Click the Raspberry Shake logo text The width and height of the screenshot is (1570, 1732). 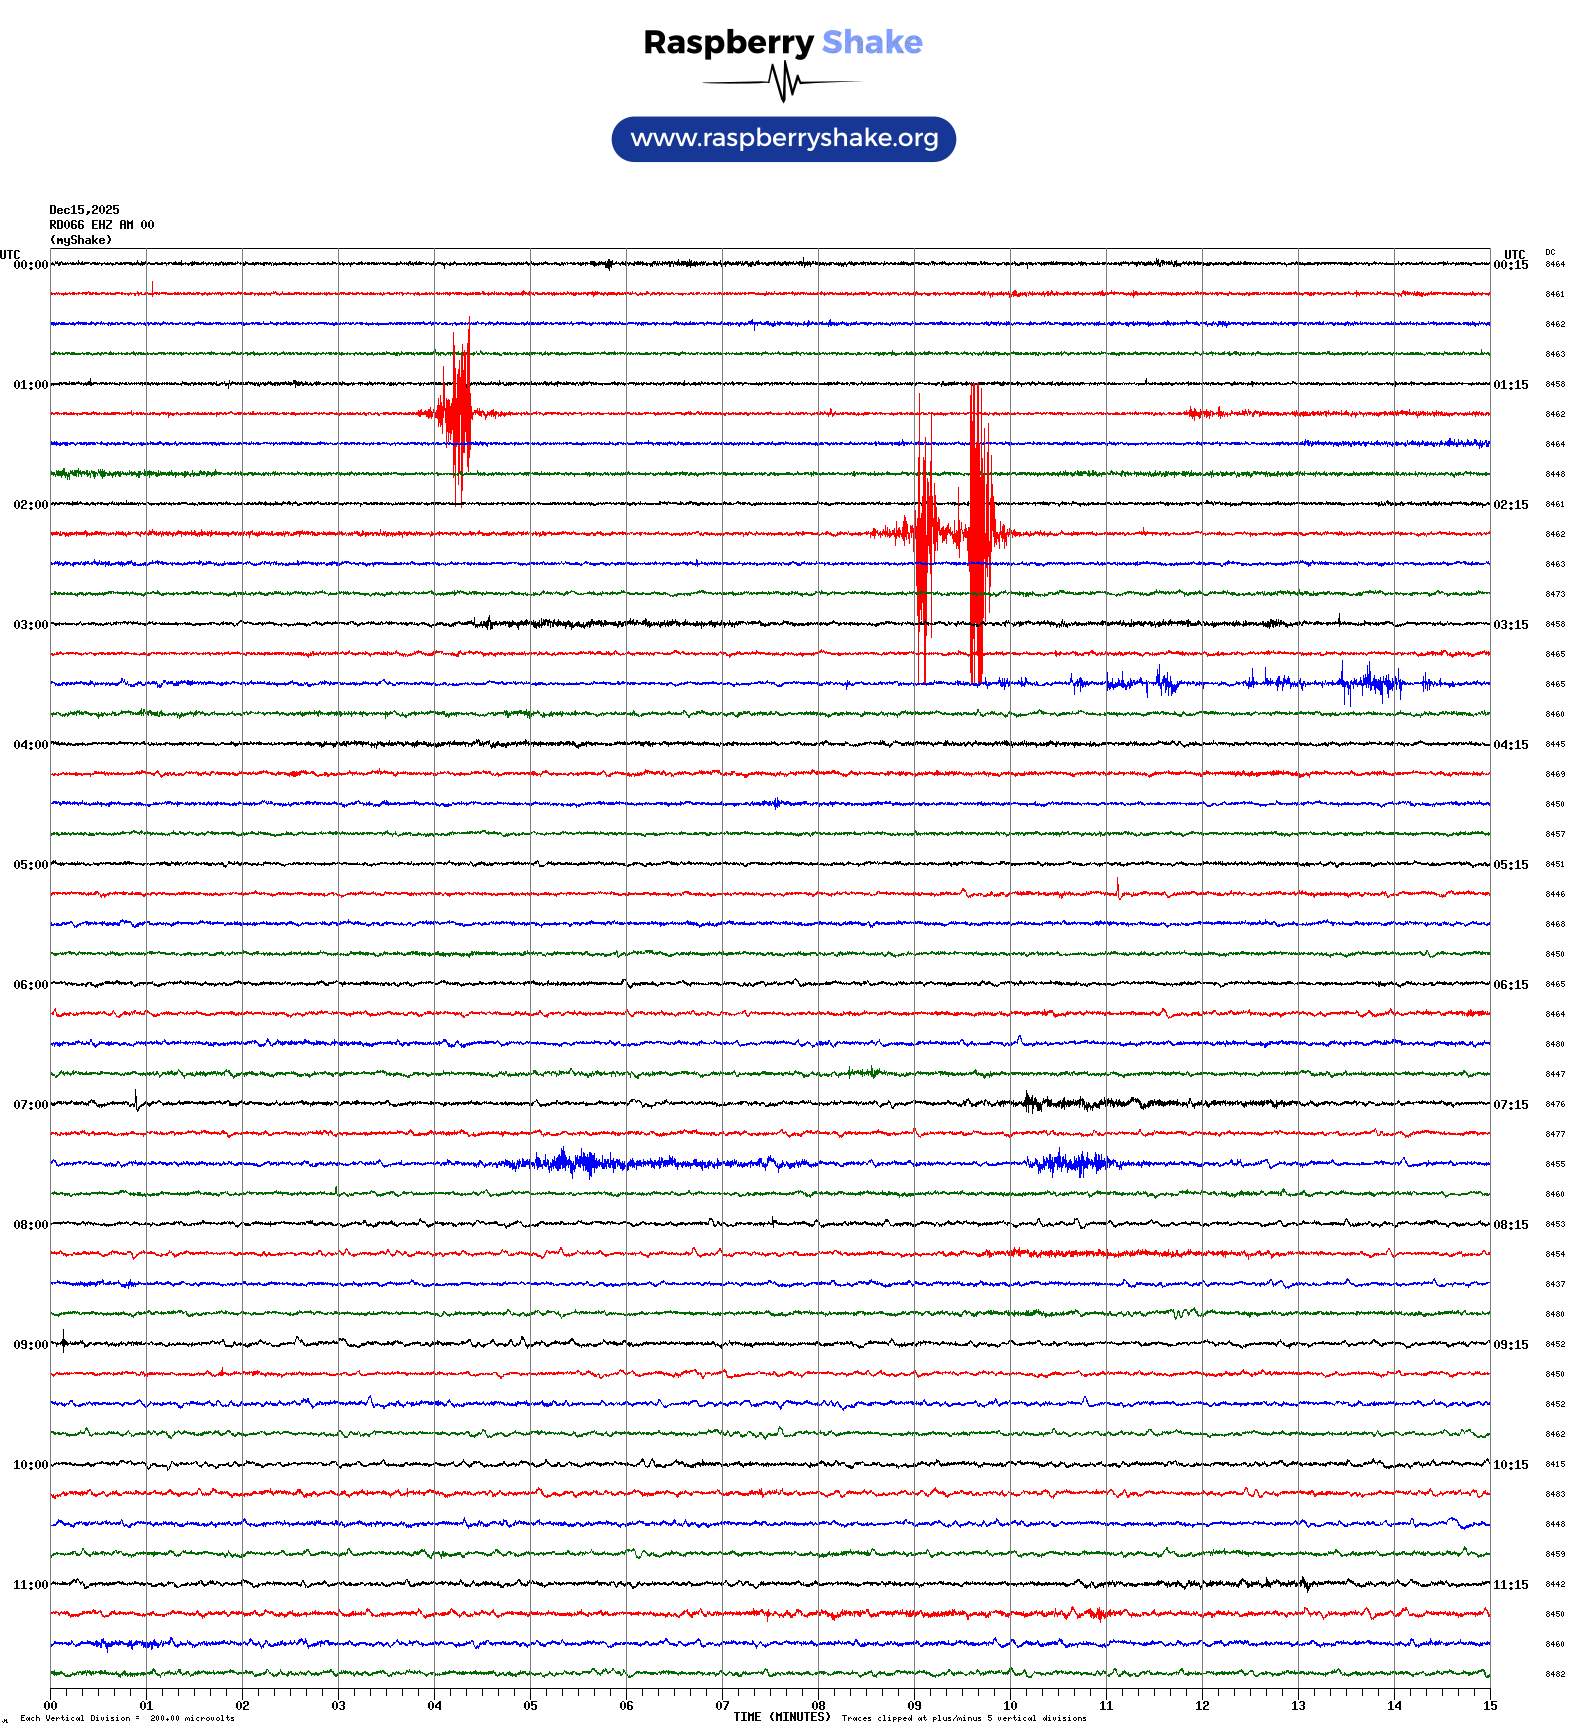pos(783,42)
